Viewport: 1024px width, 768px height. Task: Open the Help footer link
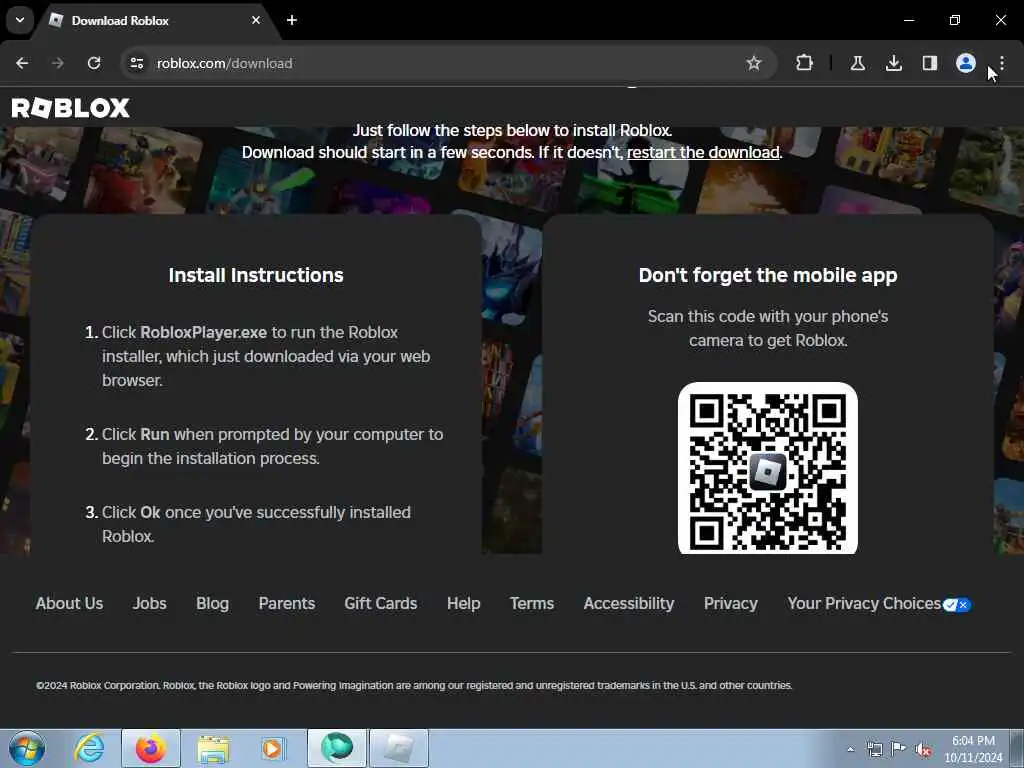tap(464, 603)
